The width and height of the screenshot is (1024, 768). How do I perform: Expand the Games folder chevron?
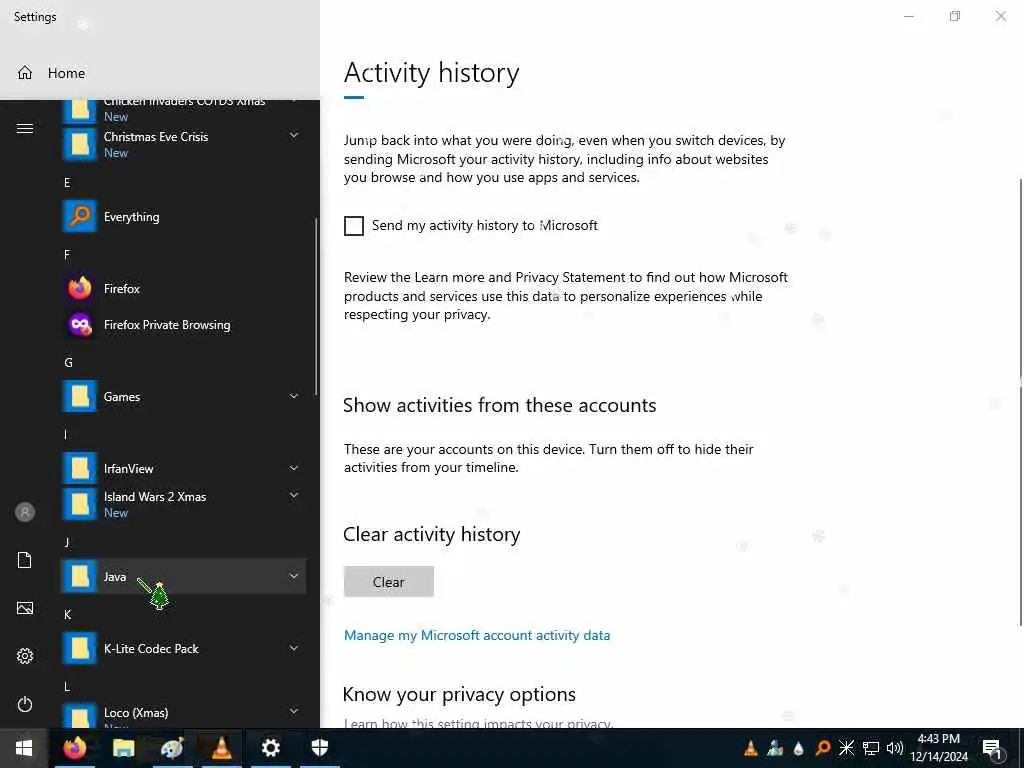tap(294, 396)
